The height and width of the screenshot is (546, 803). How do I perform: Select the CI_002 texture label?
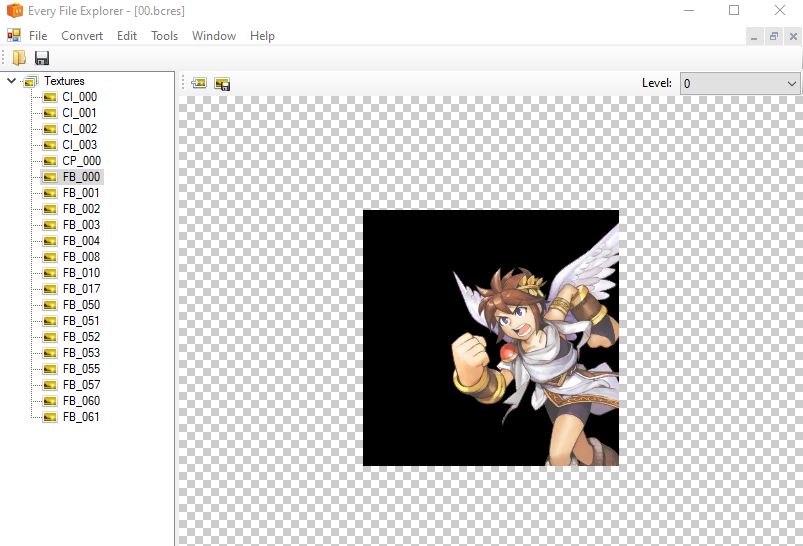[79, 129]
